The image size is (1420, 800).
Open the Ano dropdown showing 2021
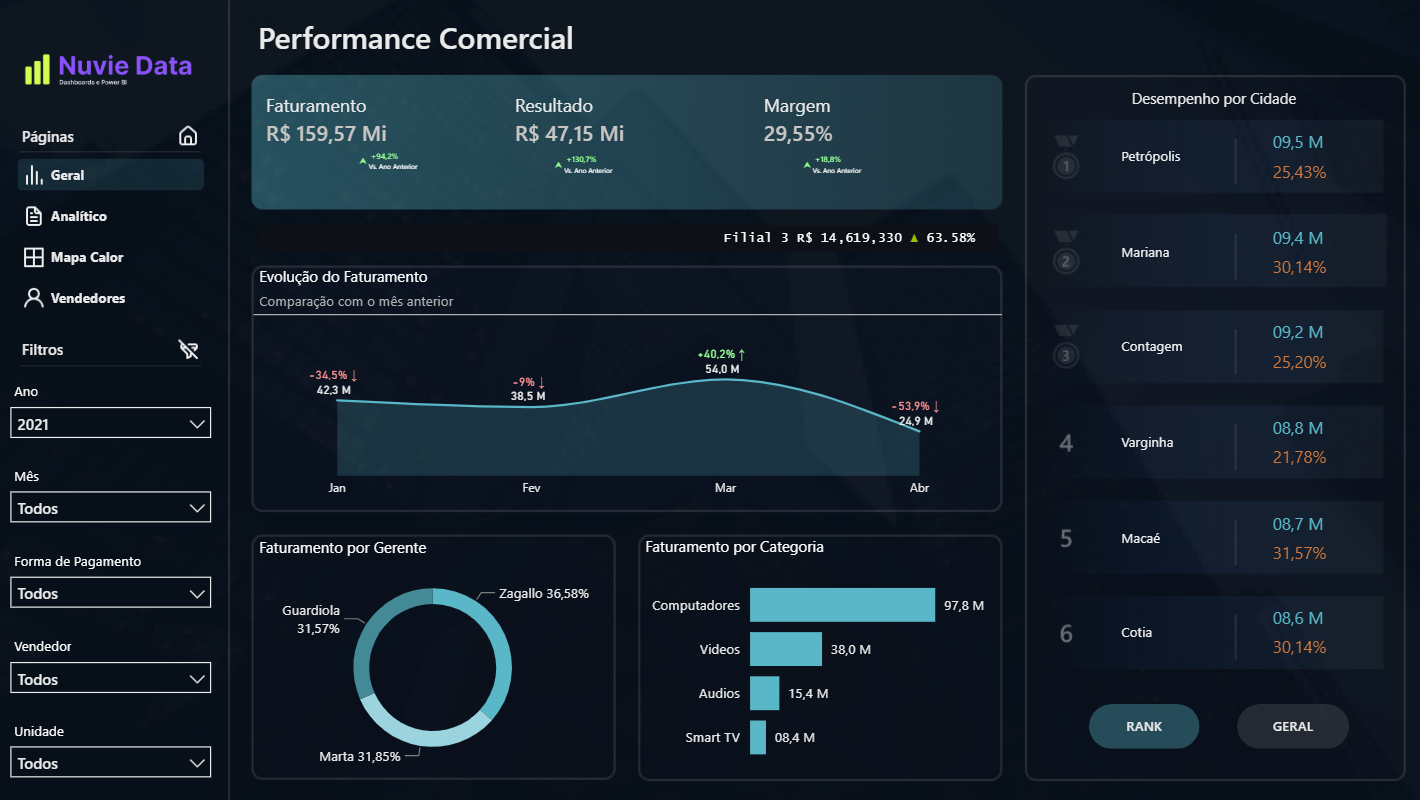111,423
